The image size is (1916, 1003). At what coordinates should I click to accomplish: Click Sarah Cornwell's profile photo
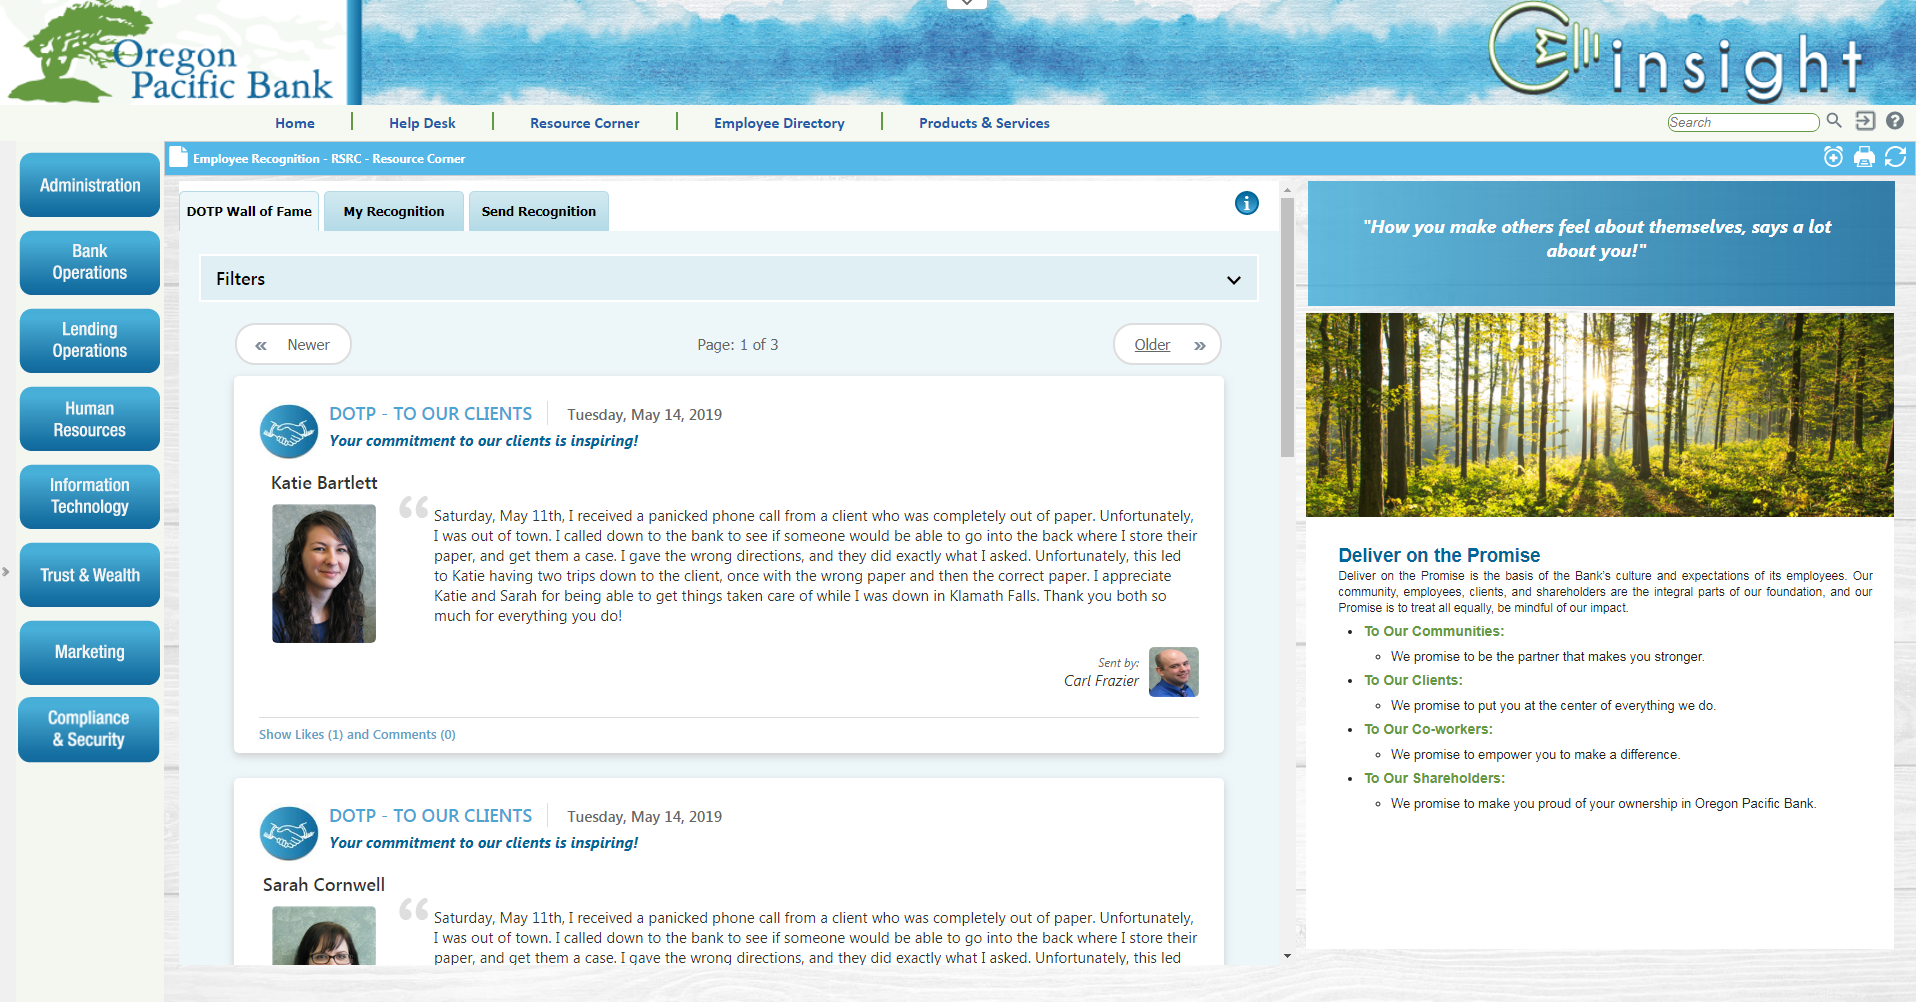tap(324, 935)
